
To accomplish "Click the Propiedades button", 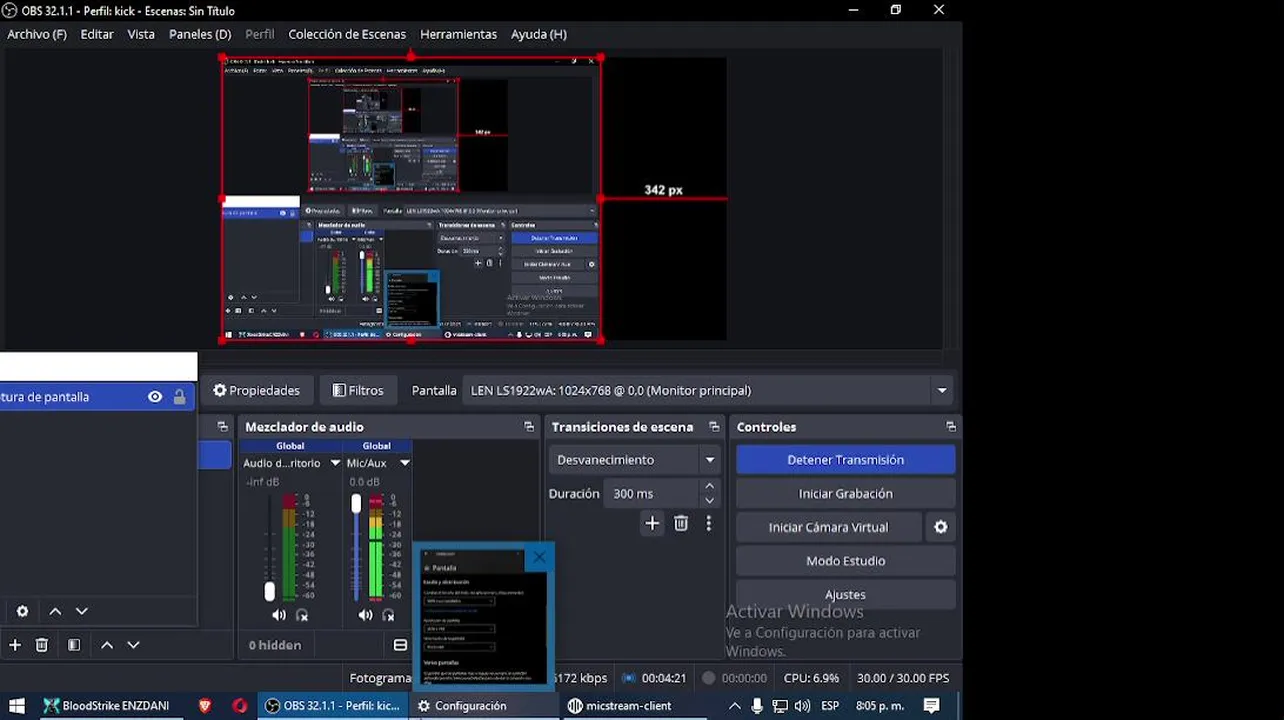I will point(256,391).
